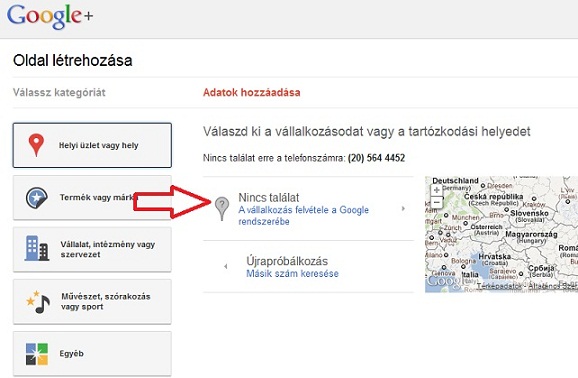The height and width of the screenshot is (378, 578).
Task: Click the Térképadatok link on the map
Action: click(499, 286)
